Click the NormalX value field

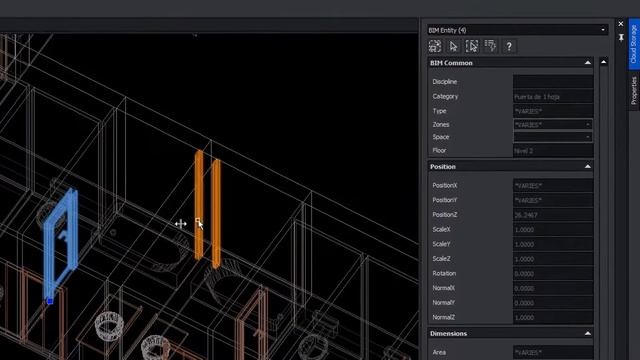553,288
